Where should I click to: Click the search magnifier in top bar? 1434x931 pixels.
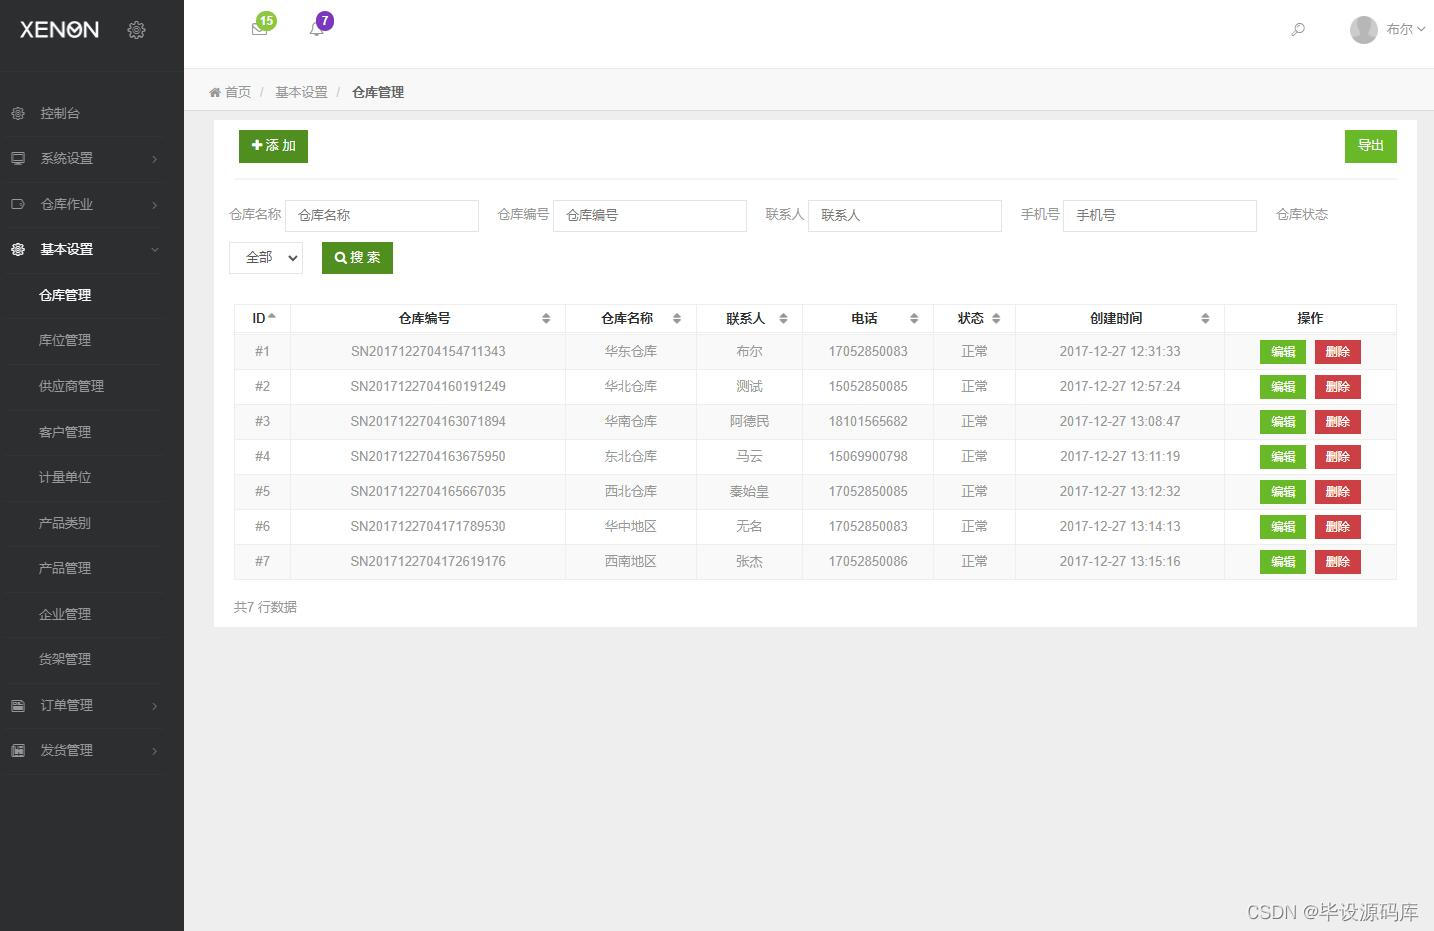click(x=1298, y=30)
